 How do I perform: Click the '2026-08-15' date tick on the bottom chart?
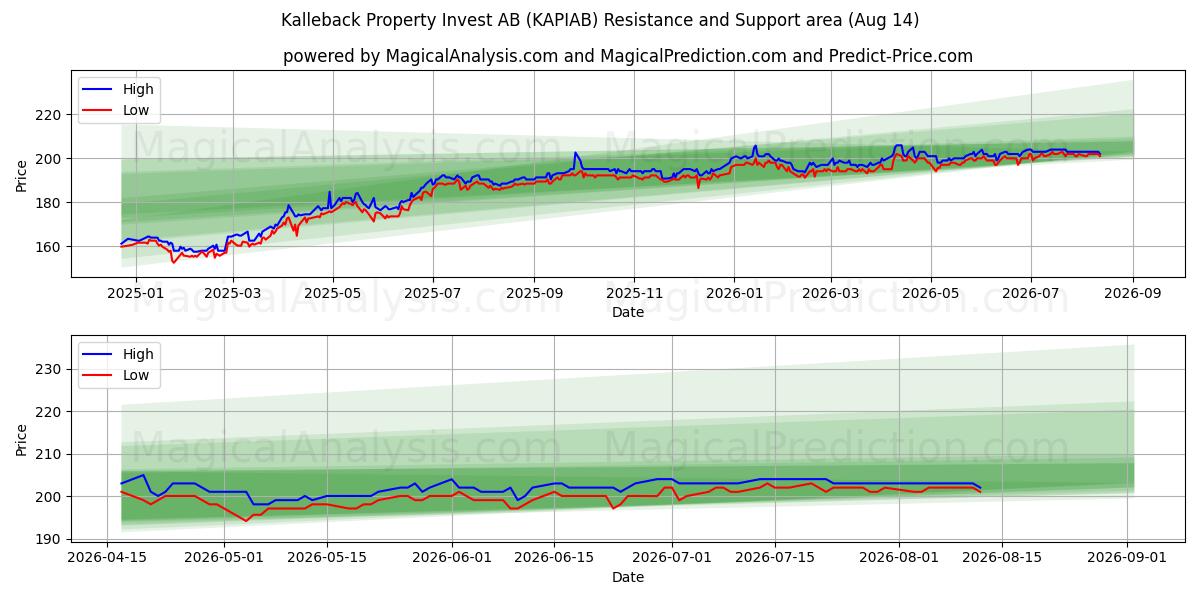1002,559
